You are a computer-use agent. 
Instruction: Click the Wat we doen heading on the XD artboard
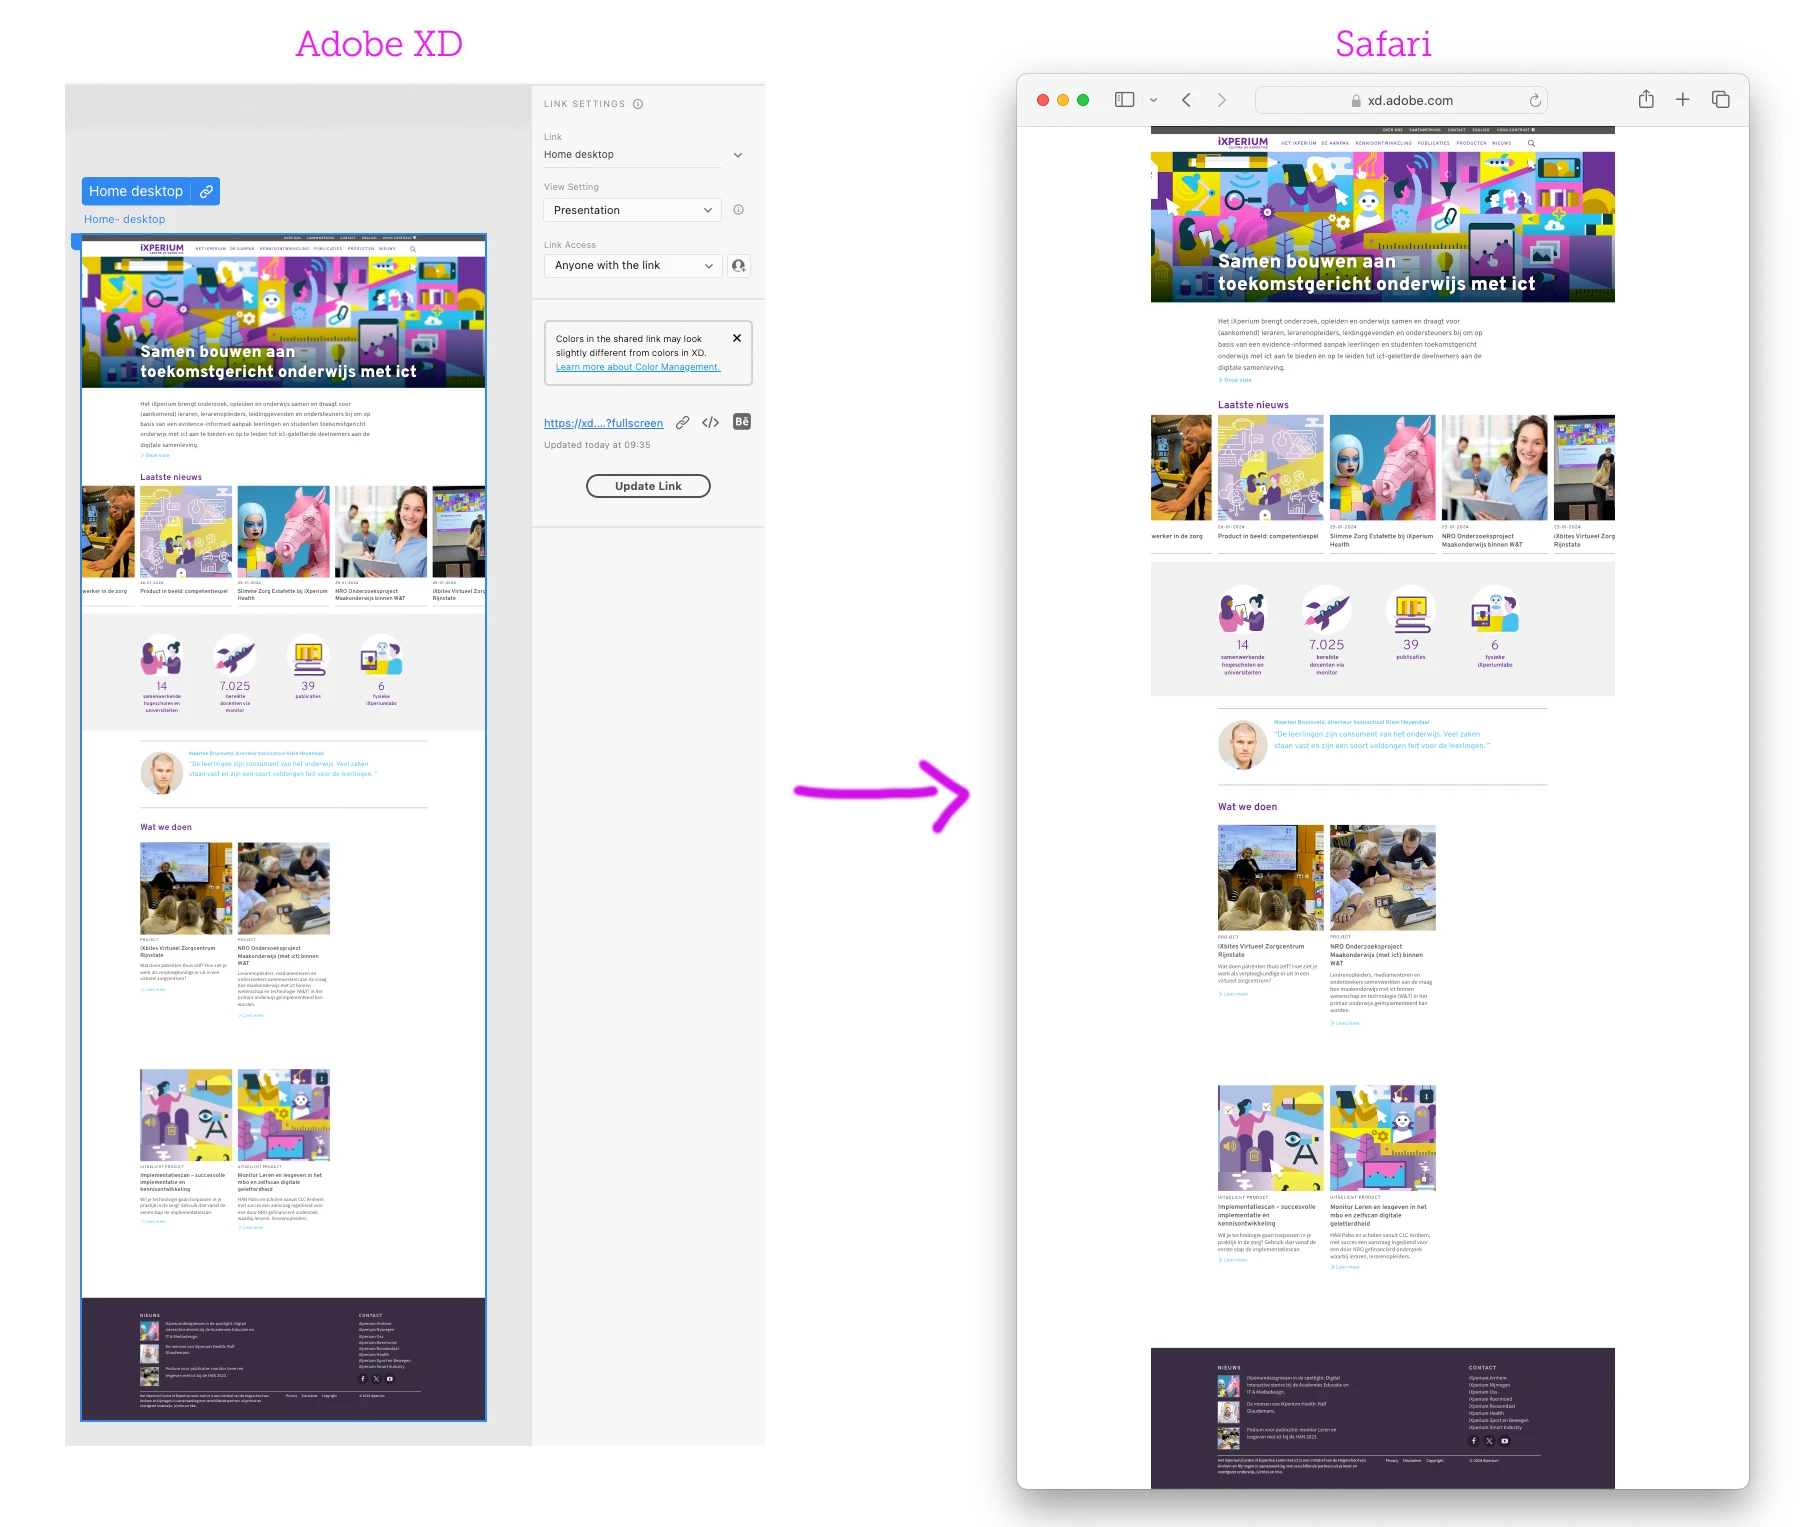(x=166, y=827)
